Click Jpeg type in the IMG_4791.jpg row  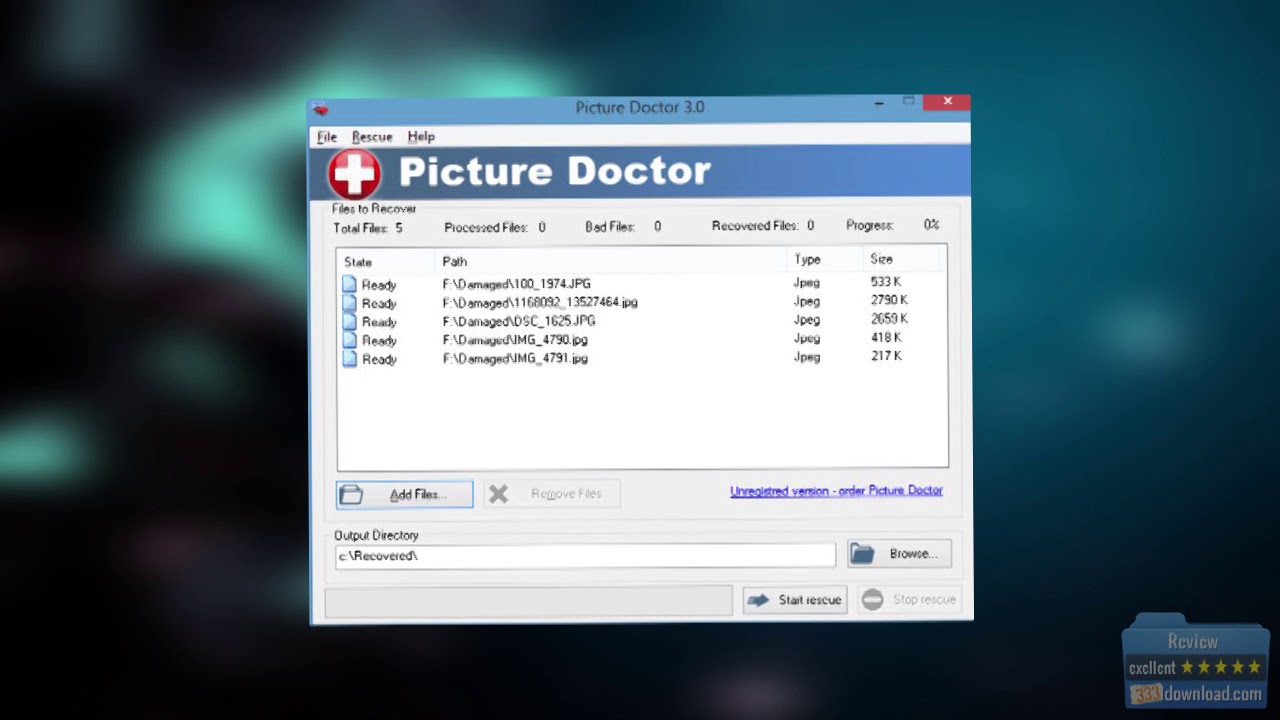(x=807, y=357)
